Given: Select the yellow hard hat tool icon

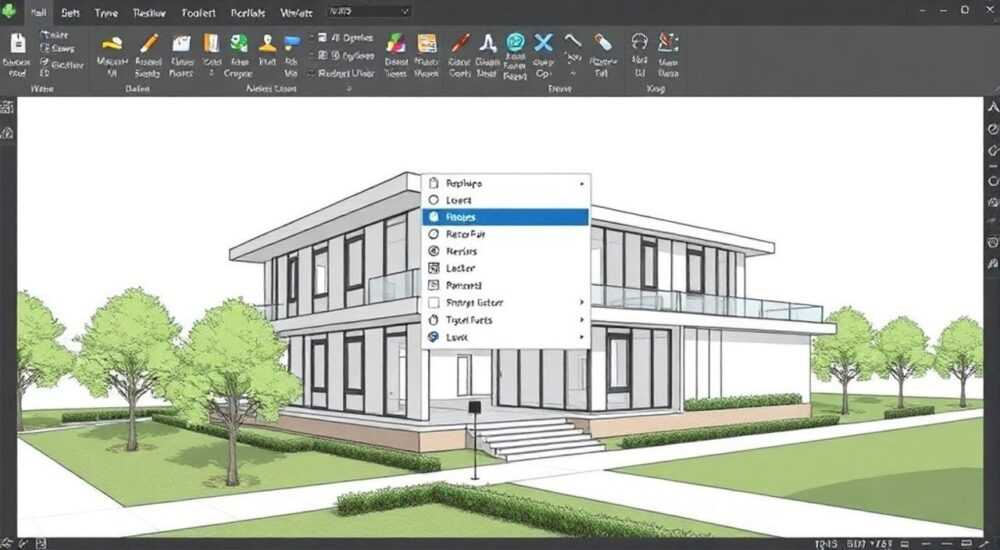Looking at the screenshot, I should pos(112,43).
